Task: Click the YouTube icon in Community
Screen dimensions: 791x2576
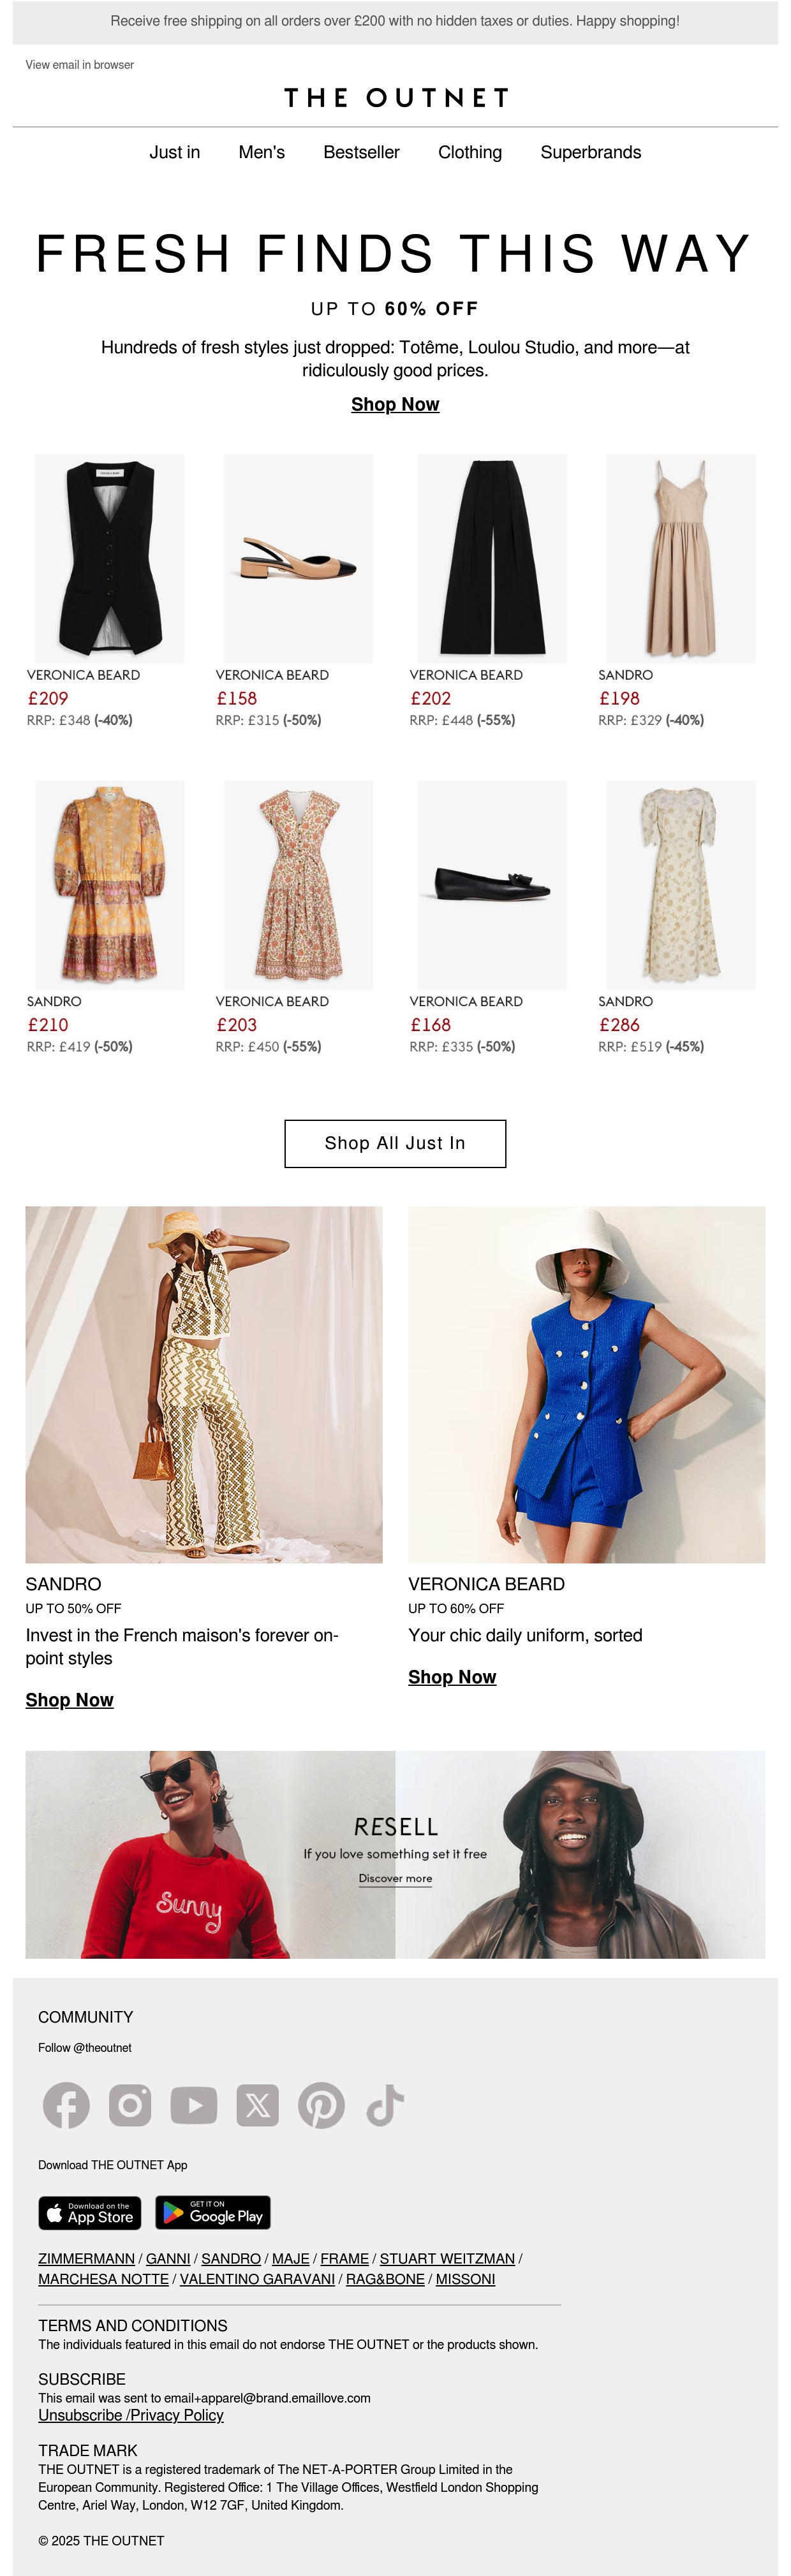Action: point(194,2105)
